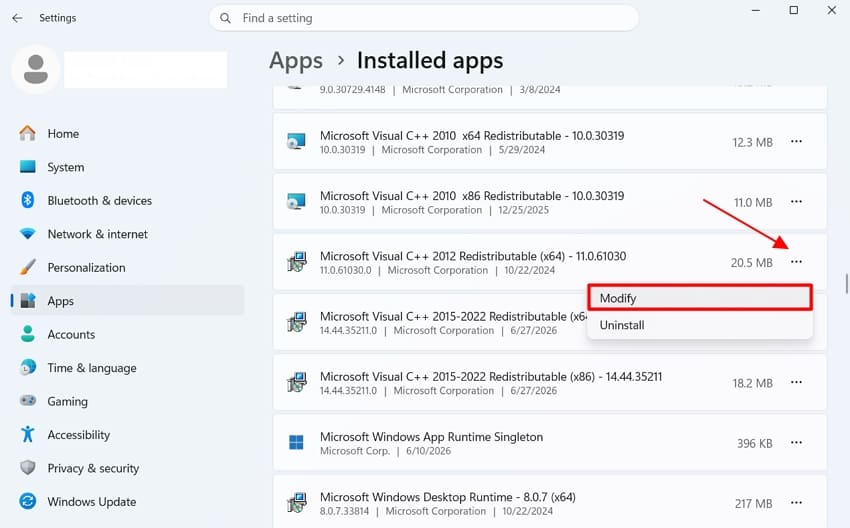This screenshot has width=850, height=528.
Task: Click the Gaming controller icon
Action: pos(28,401)
